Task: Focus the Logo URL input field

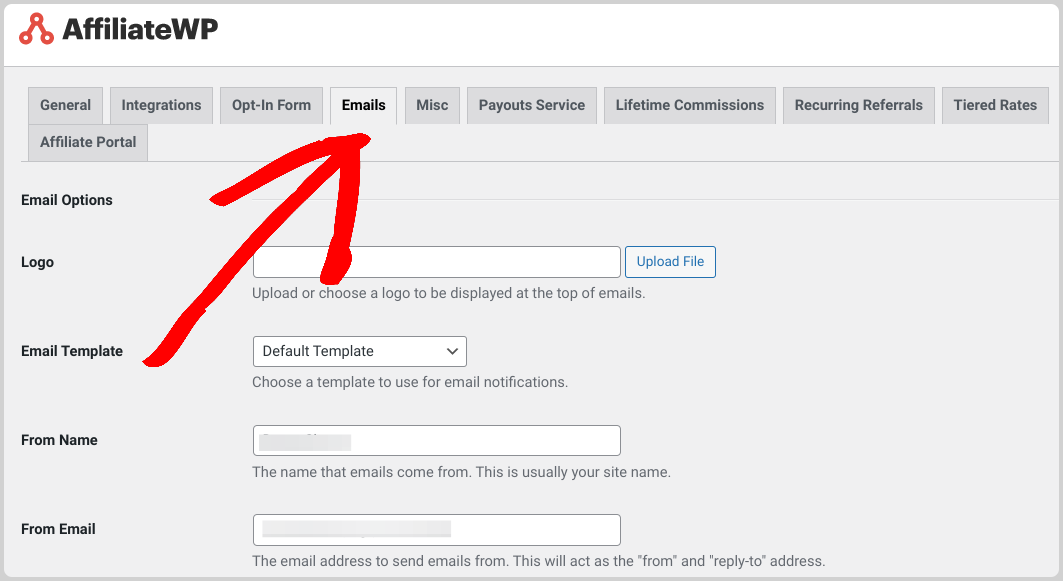Action: [x=437, y=262]
